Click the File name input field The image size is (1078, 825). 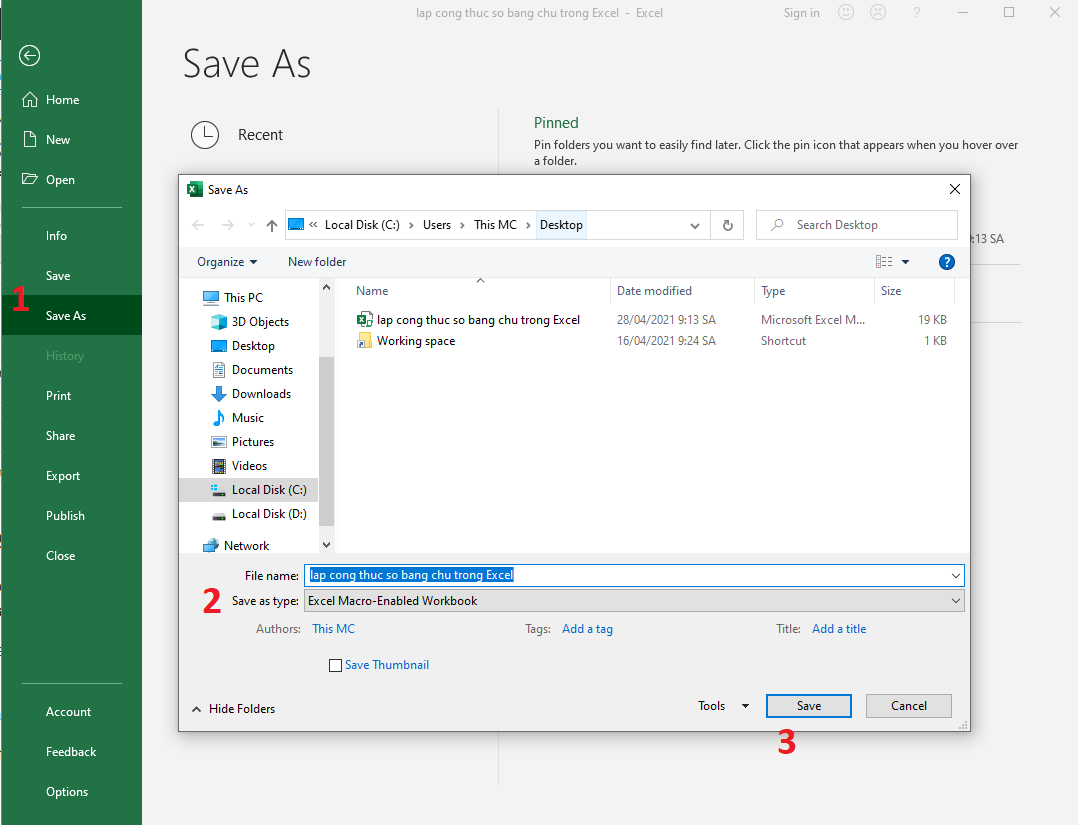[630, 576]
